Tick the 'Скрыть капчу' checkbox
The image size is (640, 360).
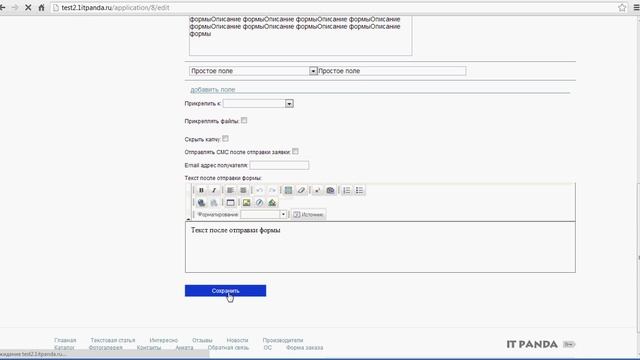click(x=225, y=139)
